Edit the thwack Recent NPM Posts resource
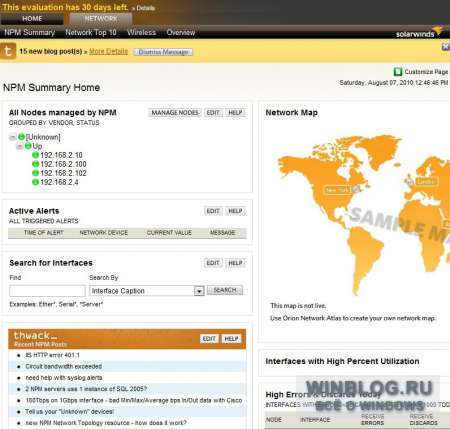The height and width of the screenshot is (429, 450). [209, 339]
